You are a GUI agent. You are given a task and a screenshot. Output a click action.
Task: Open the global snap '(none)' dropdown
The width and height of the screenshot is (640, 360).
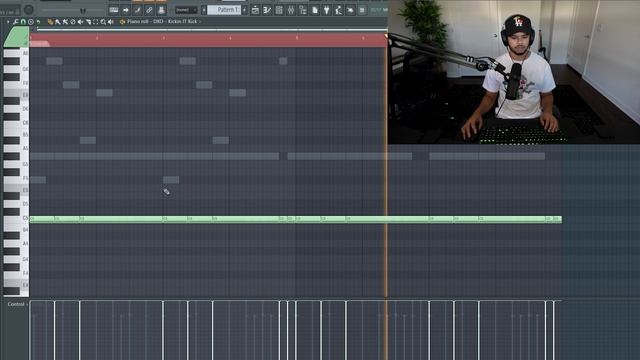click(186, 10)
